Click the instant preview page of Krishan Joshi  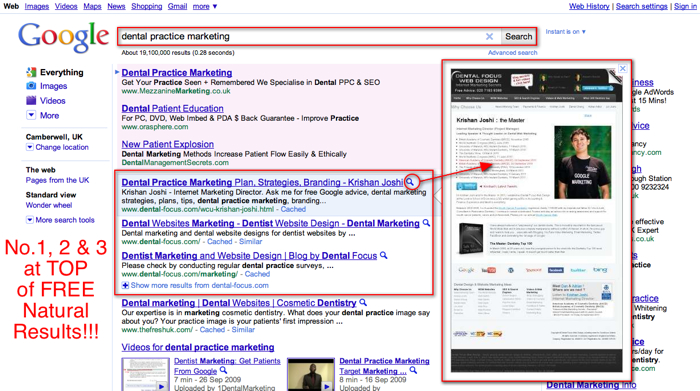tap(537, 220)
